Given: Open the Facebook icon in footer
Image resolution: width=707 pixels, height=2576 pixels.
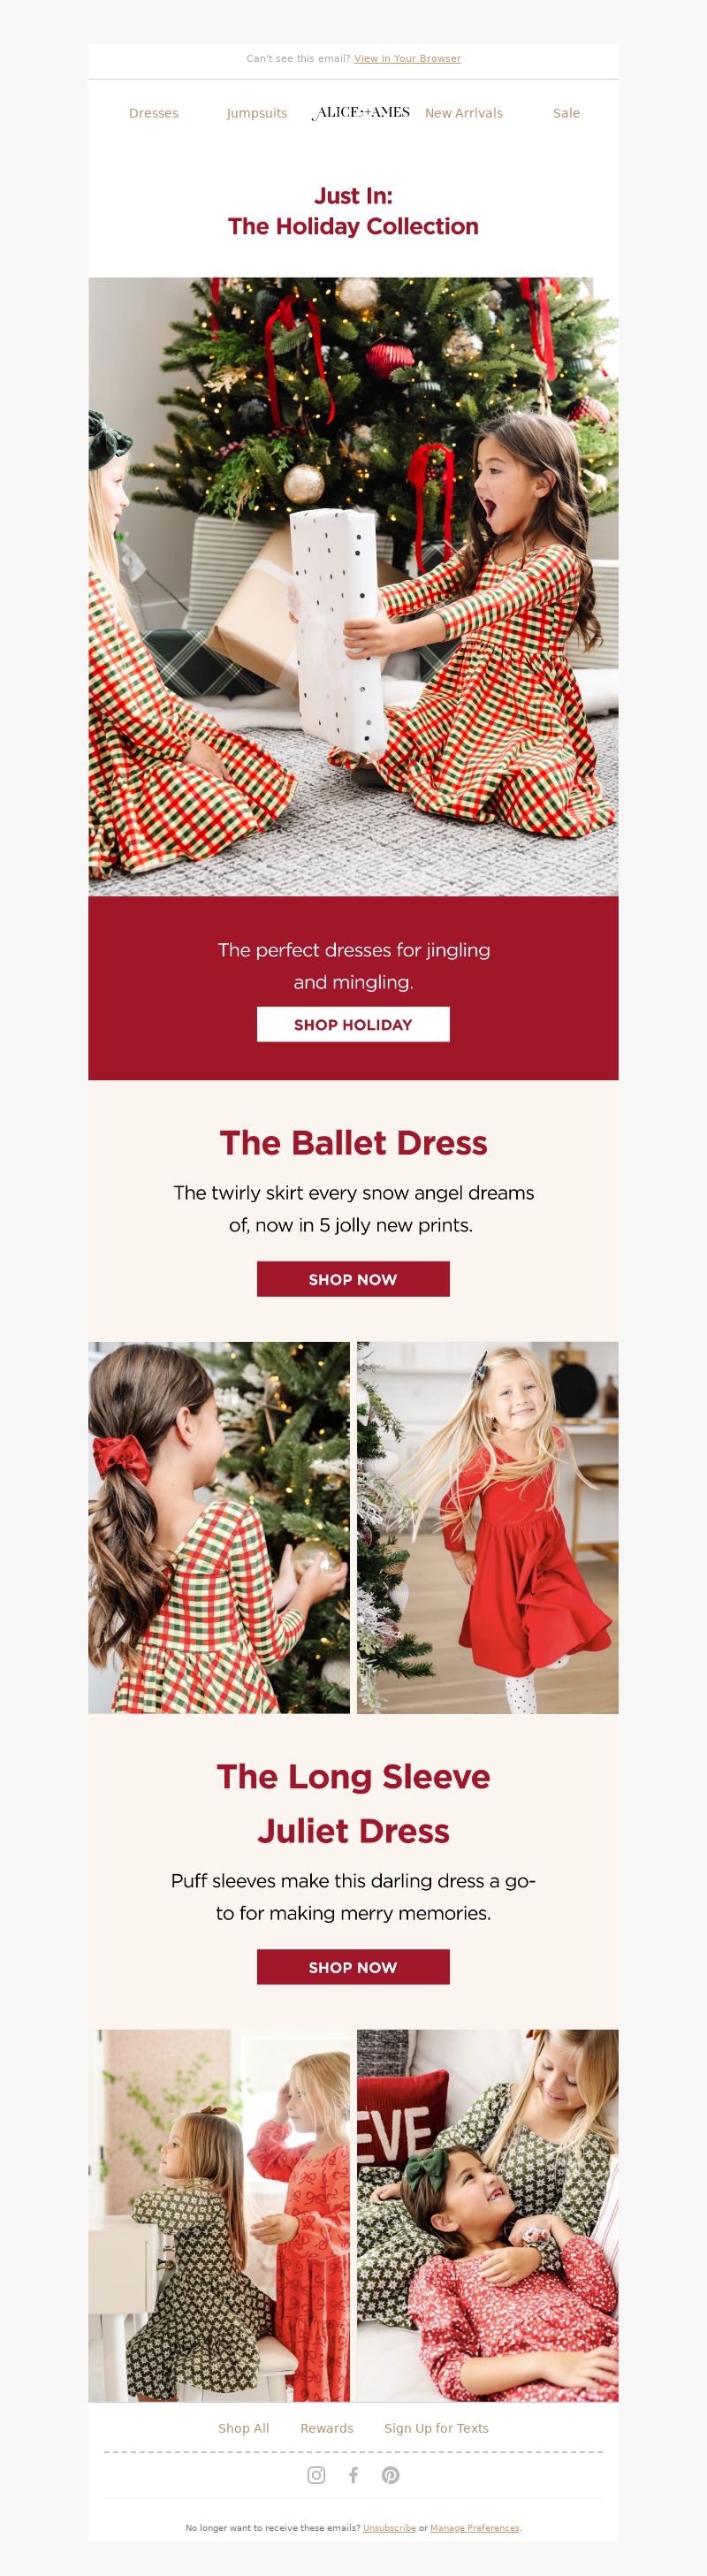Looking at the screenshot, I should click(353, 2474).
